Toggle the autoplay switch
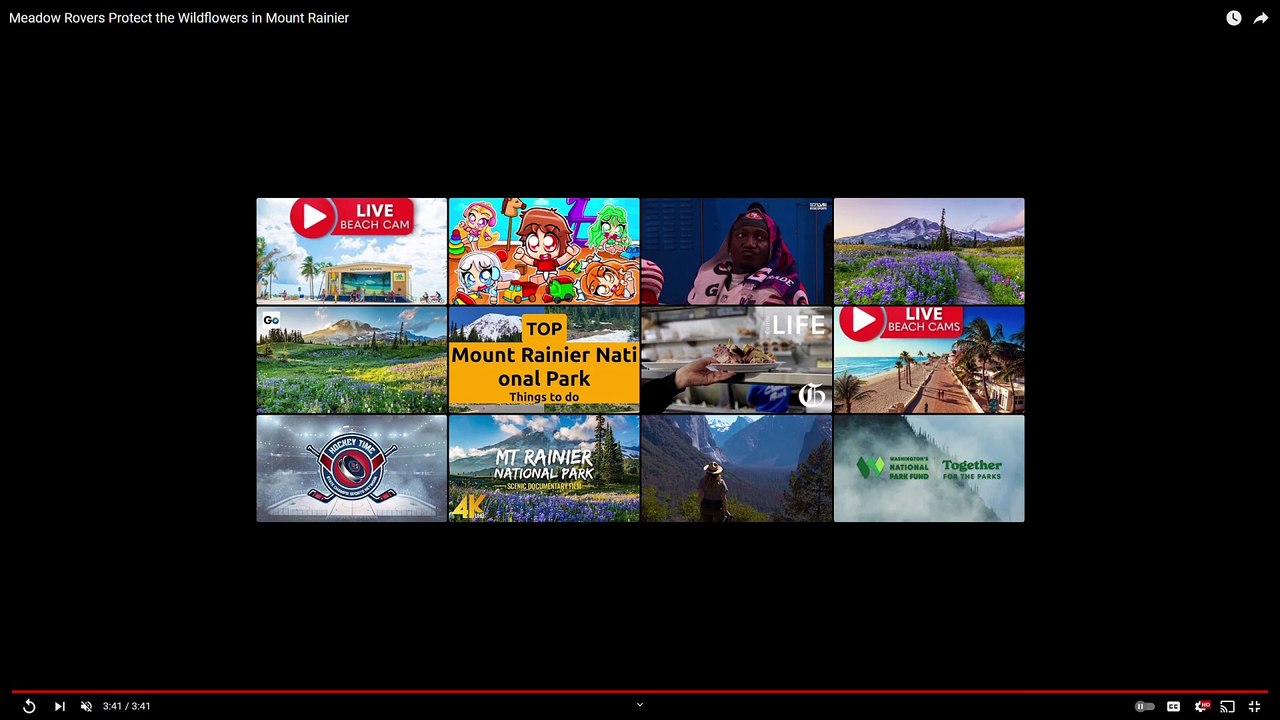 (x=1145, y=706)
